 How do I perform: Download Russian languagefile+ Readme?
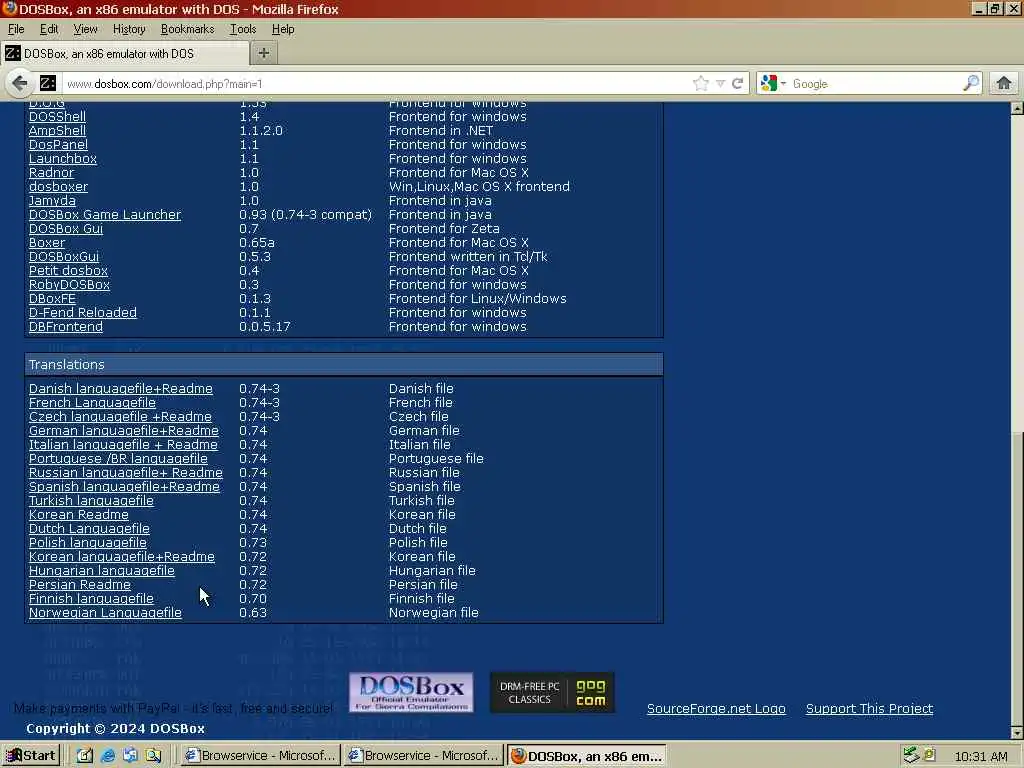click(125, 473)
